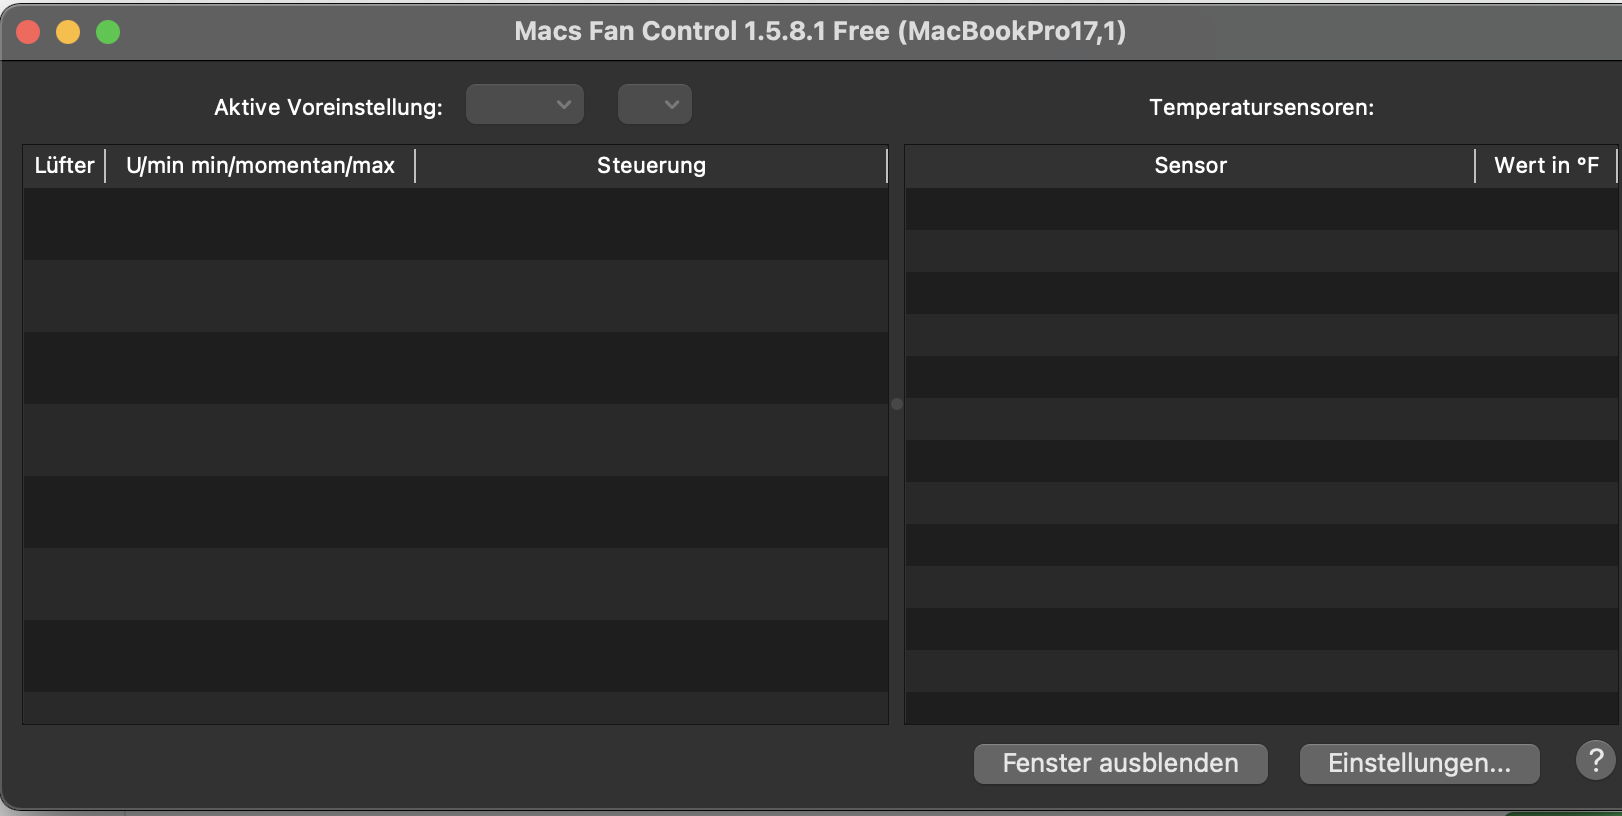Open Einstellungen from the bottom bar
Image resolution: width=1622 pixels, height=816 pixels.
pos(1419,763)
